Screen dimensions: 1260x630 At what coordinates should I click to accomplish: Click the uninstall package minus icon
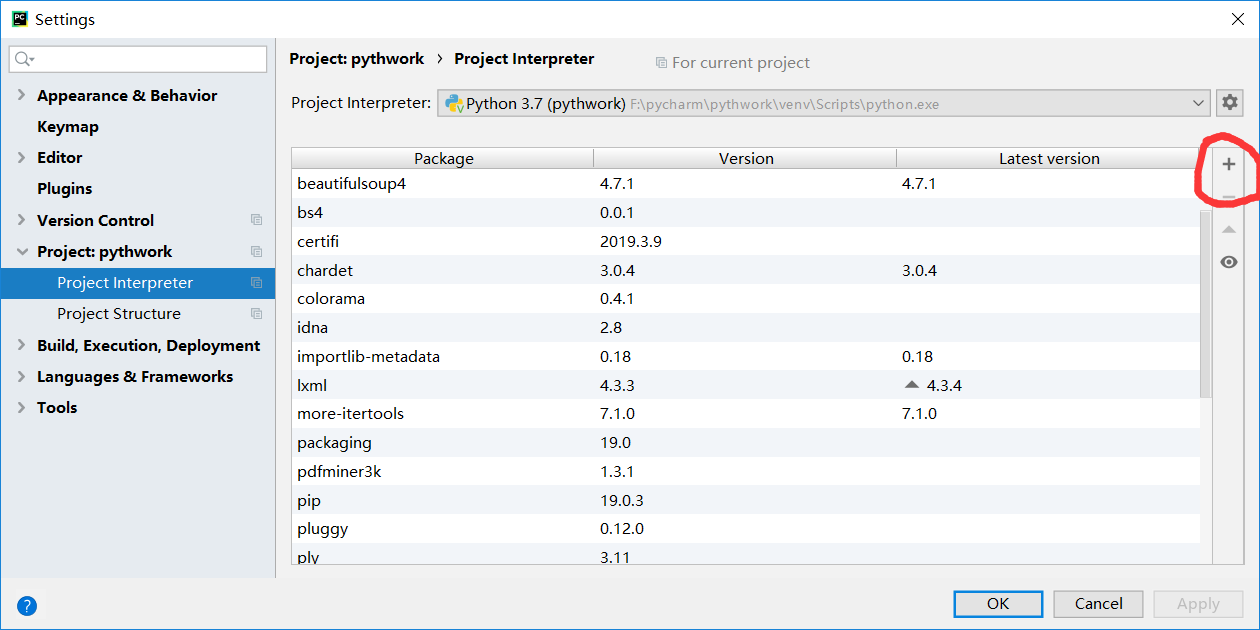(1229, 198)
